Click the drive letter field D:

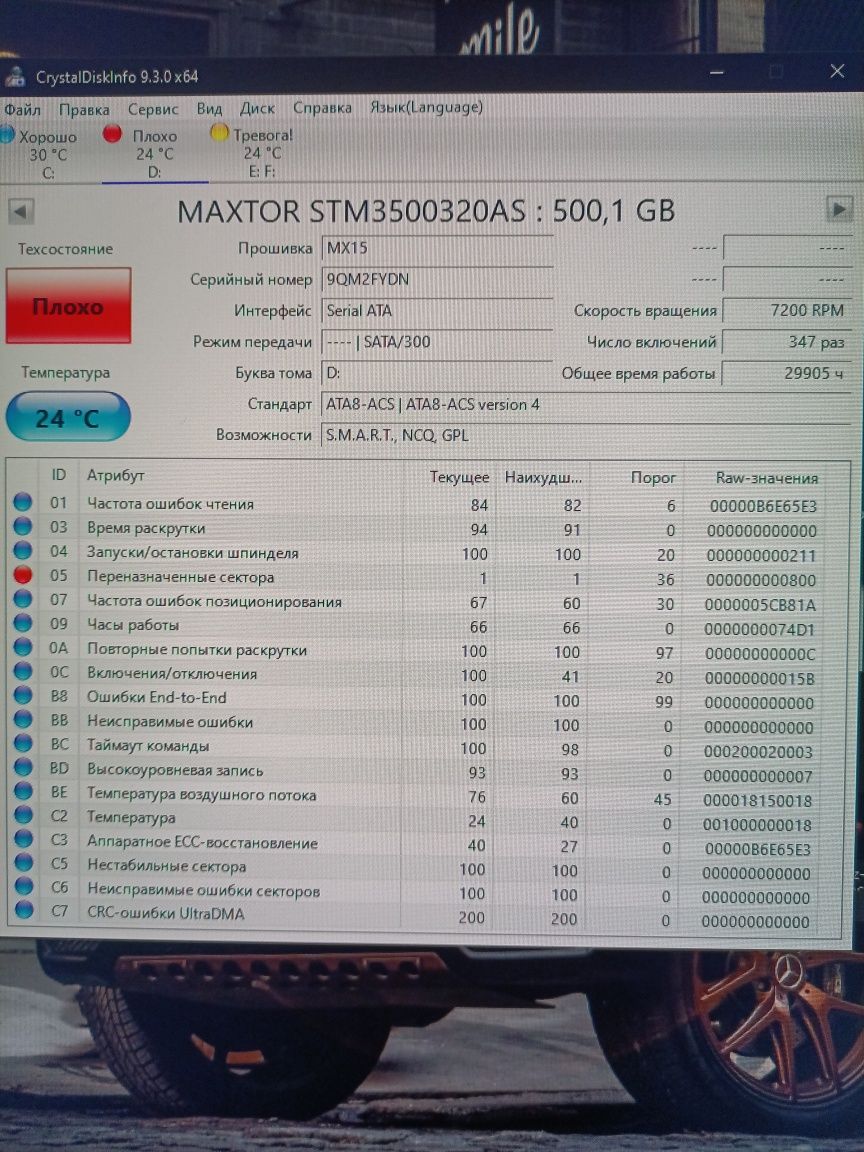pos(437,373)
